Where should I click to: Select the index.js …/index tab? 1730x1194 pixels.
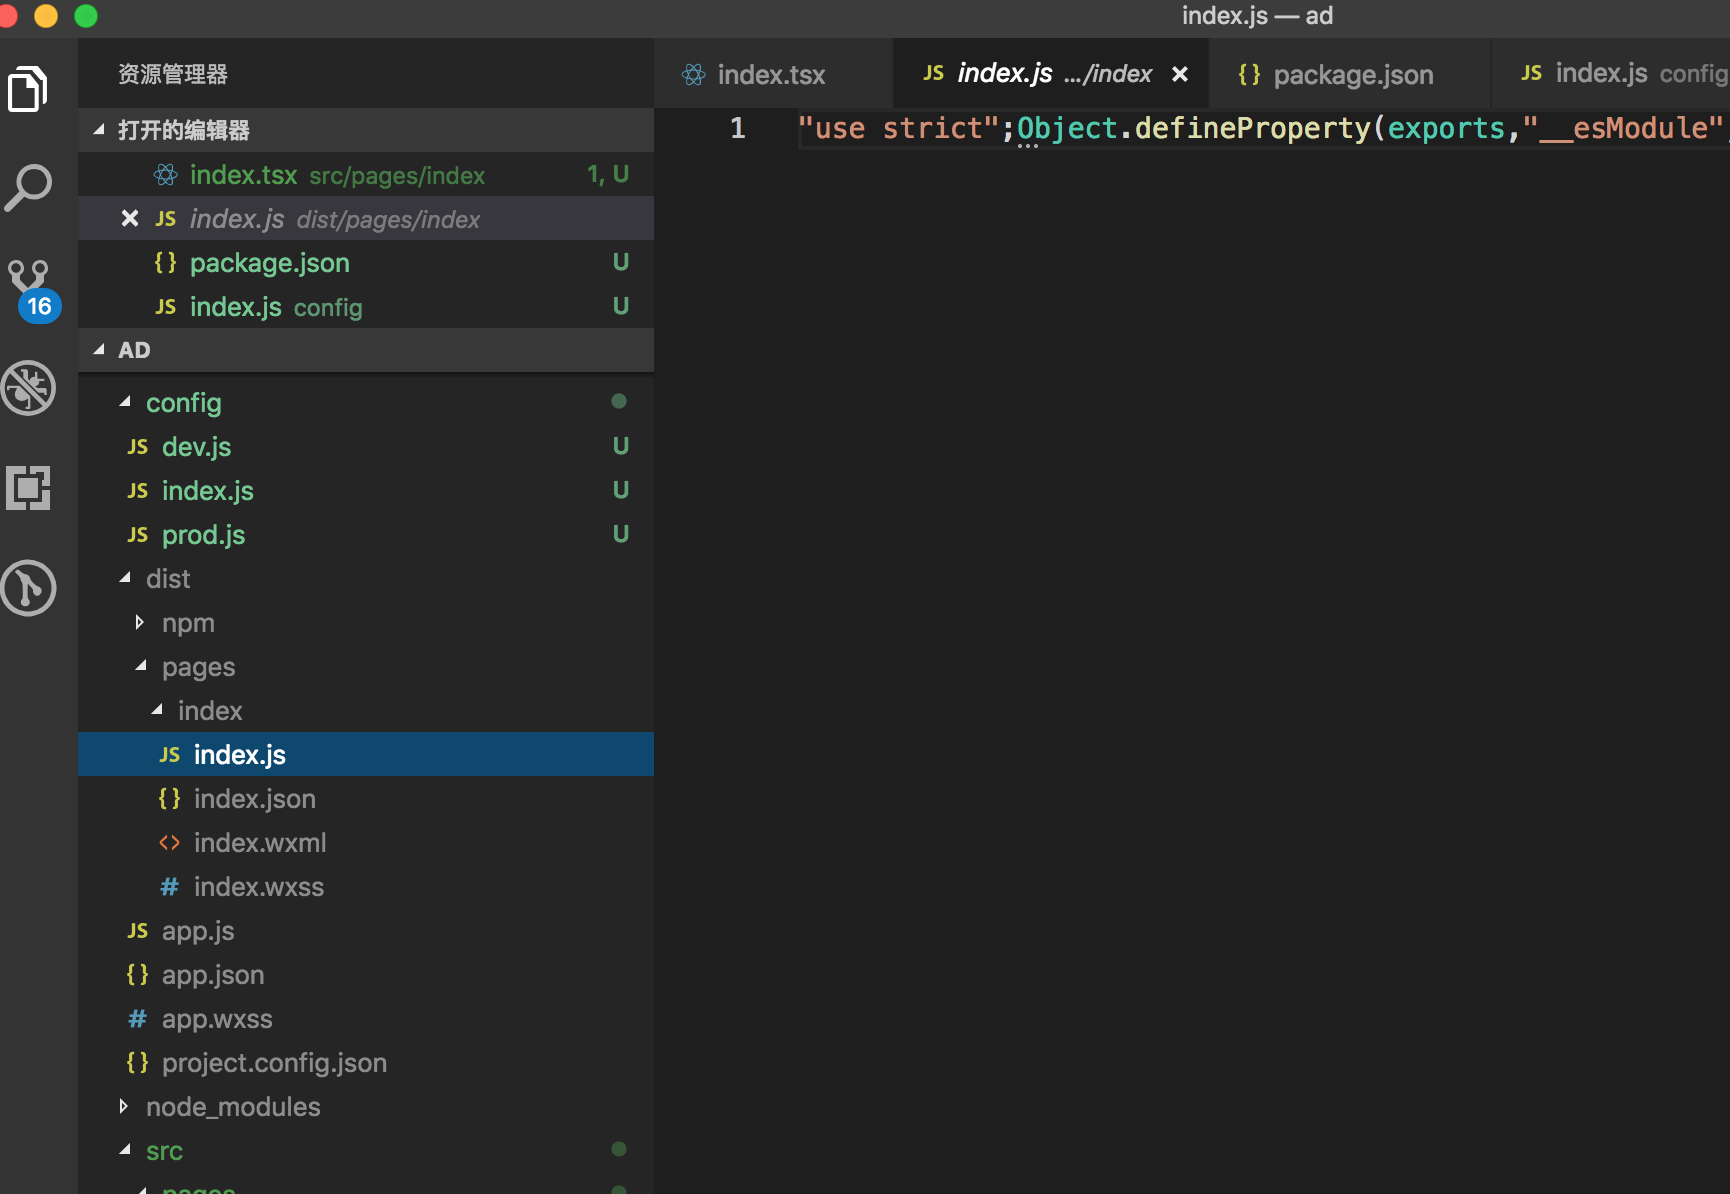pos(1051,74)
